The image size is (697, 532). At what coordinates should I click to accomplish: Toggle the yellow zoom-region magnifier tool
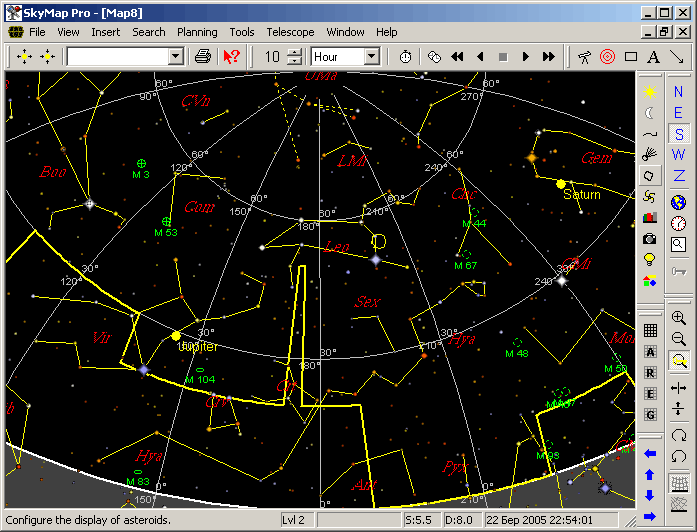point(678,360)
